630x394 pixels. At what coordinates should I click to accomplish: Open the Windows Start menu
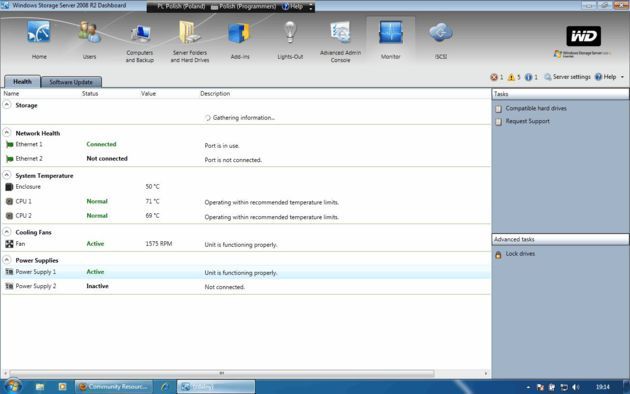click(x=12, y=386)
